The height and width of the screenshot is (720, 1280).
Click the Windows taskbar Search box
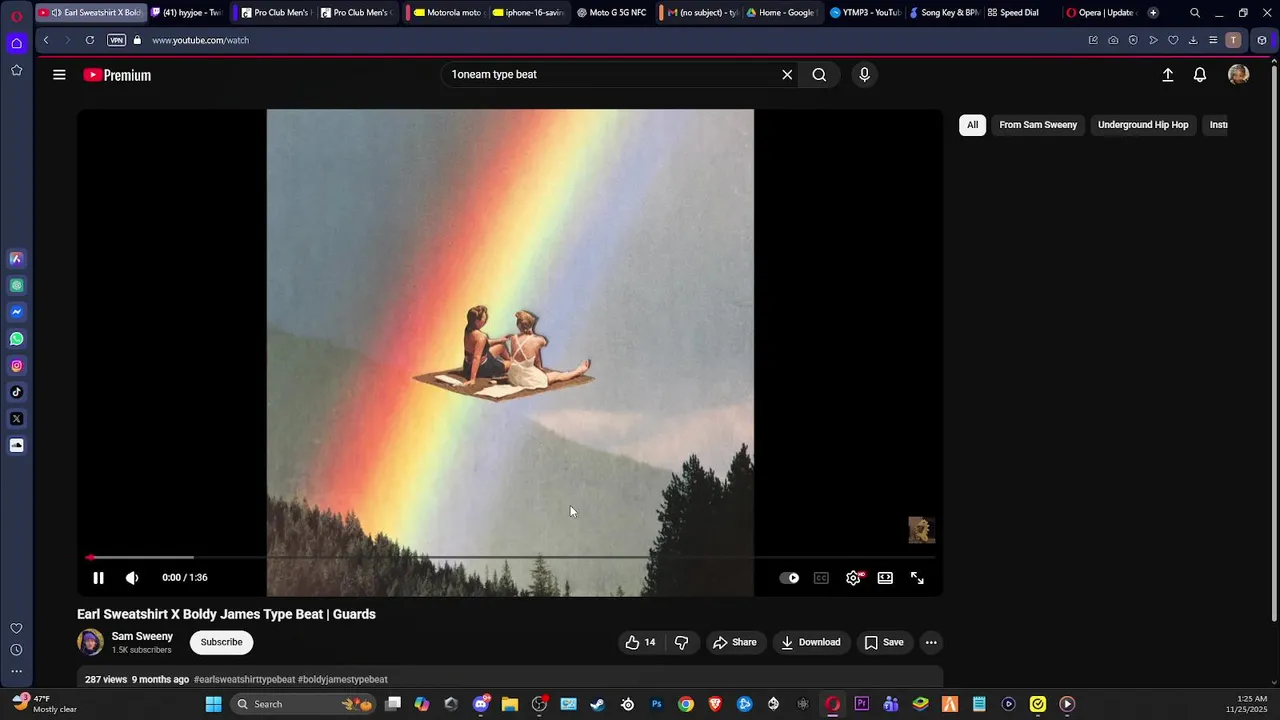click(303, 704)
